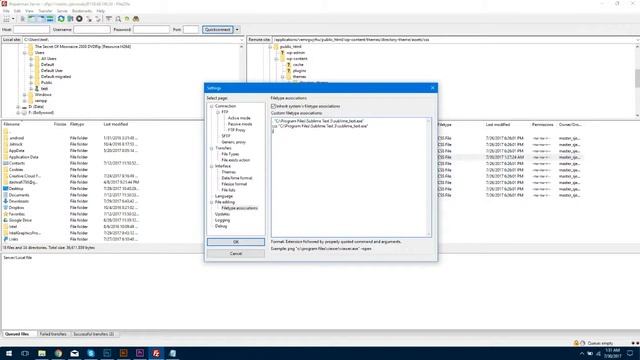This screenshot has height=360, width=640.
Task: Click the Quickconnect button
Action: 218,30
